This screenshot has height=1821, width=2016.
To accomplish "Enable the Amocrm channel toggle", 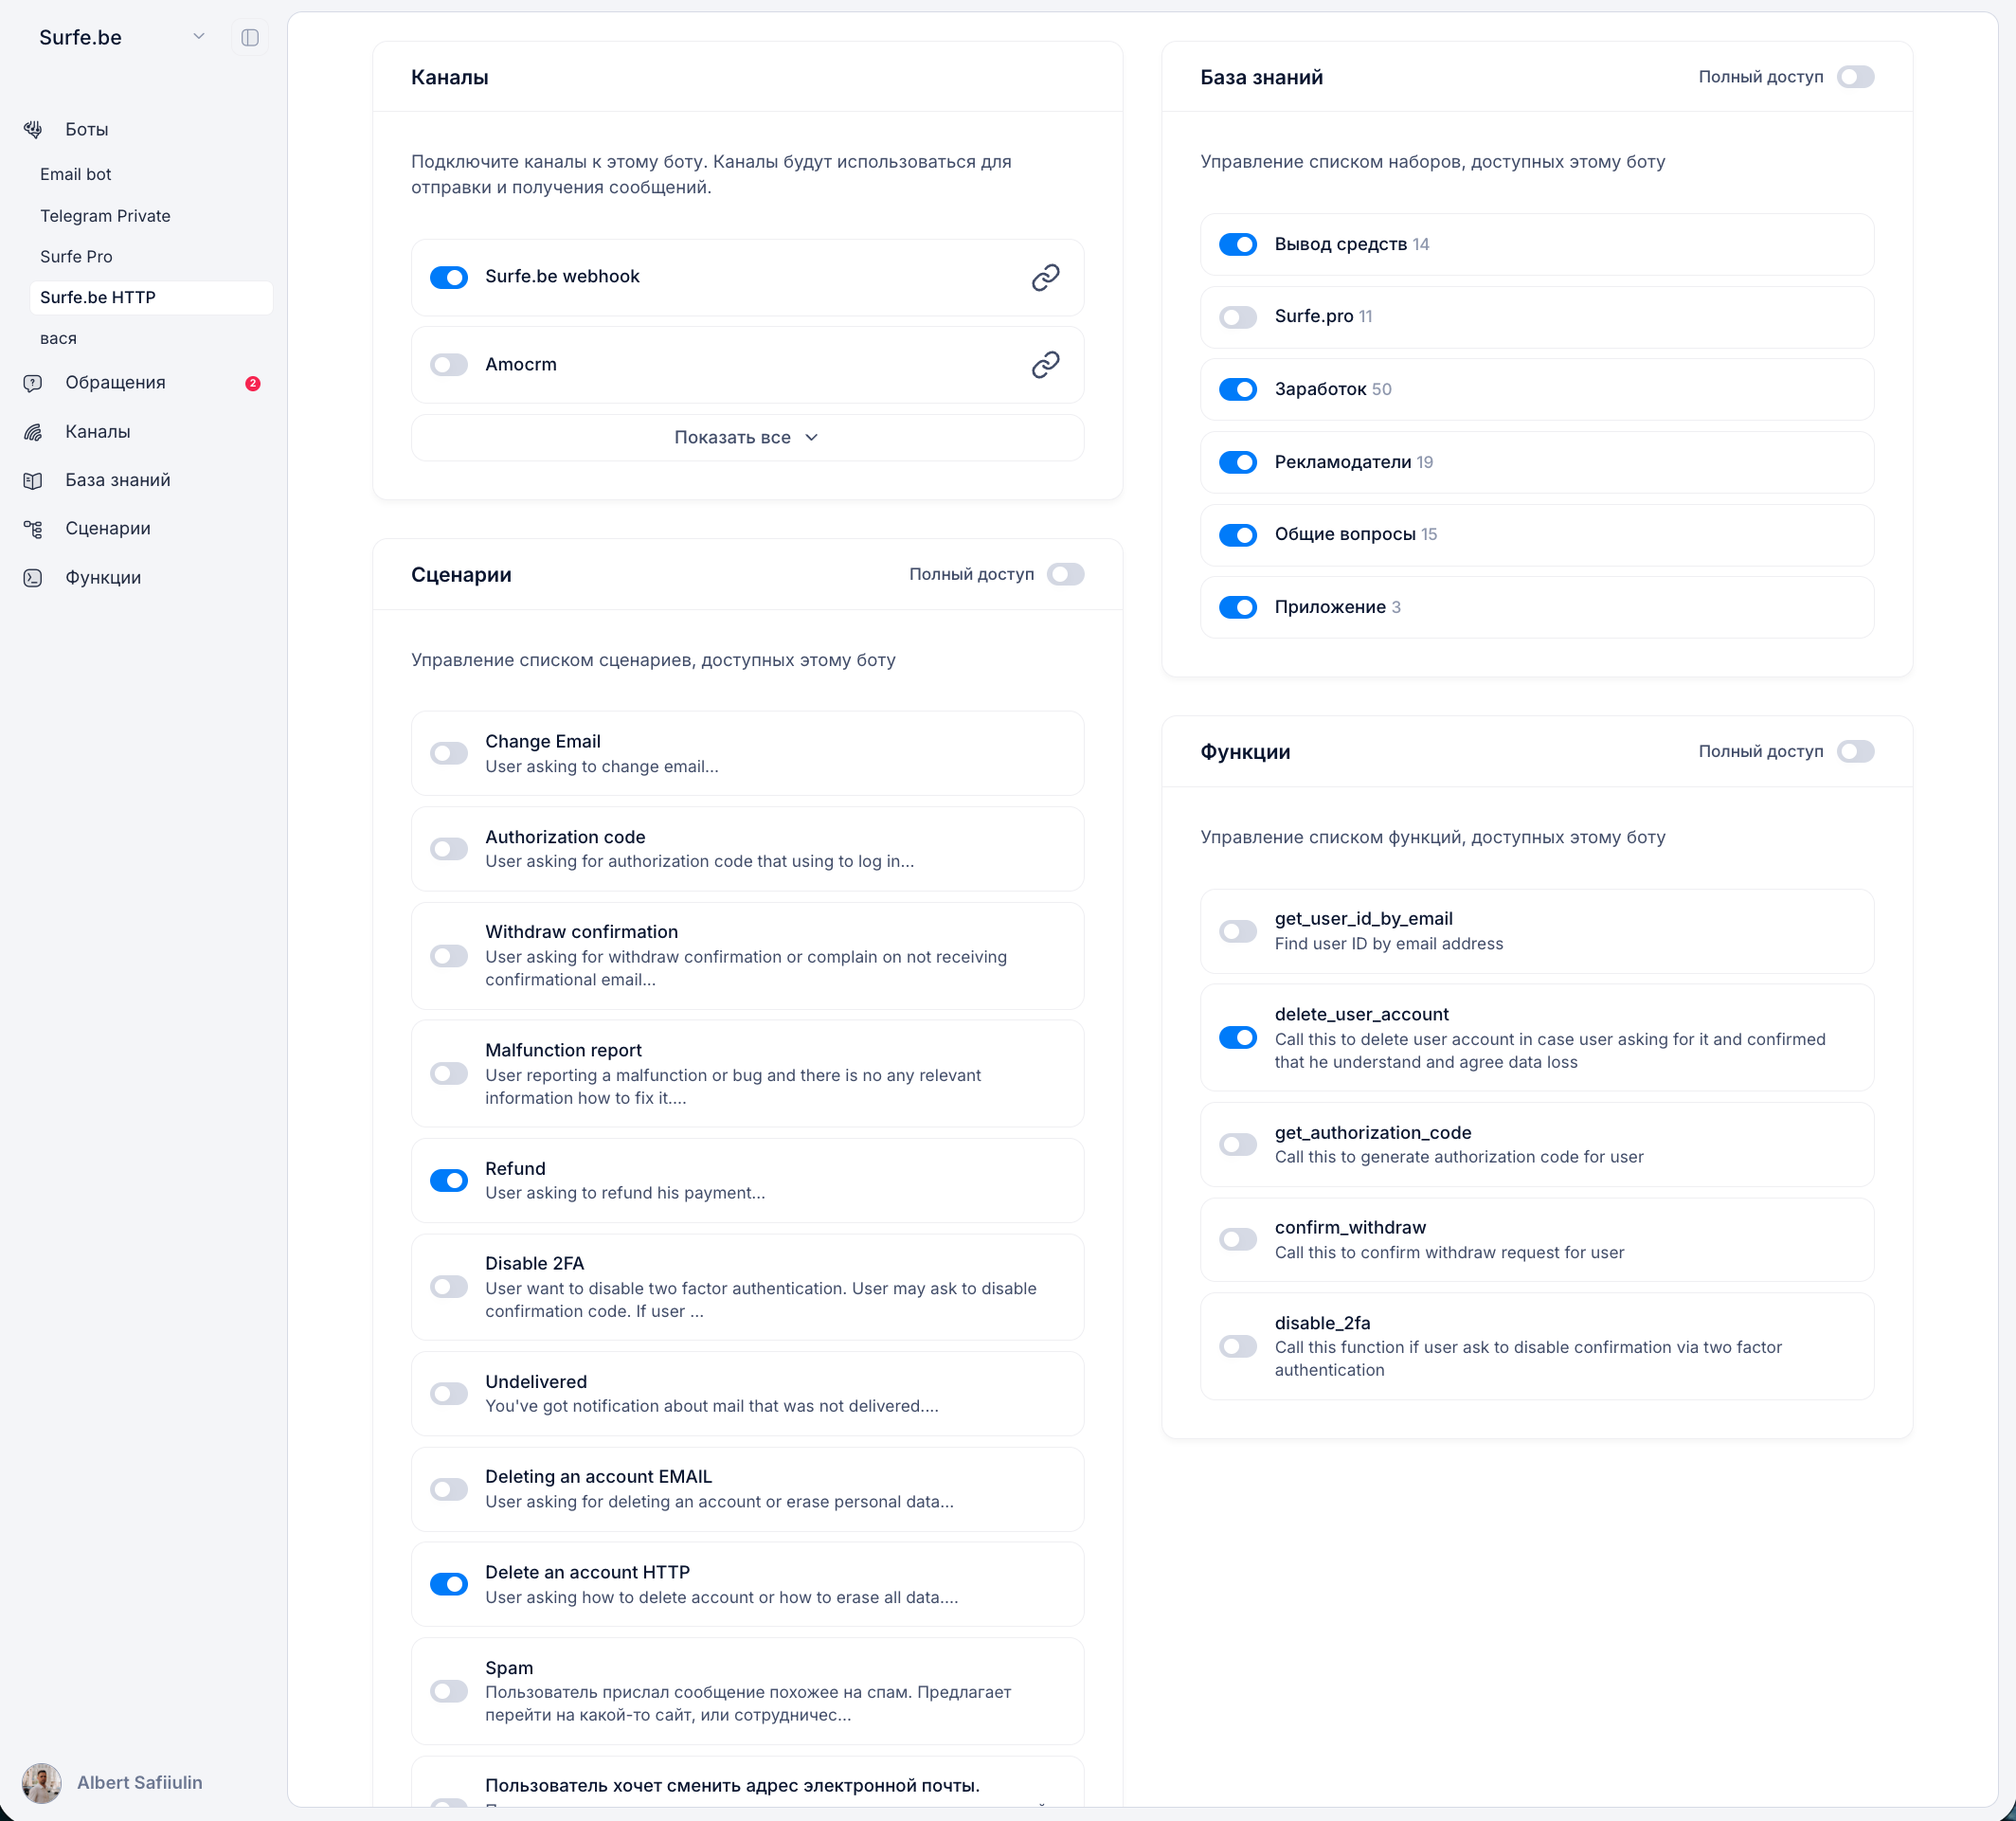I will click(449, 365).
